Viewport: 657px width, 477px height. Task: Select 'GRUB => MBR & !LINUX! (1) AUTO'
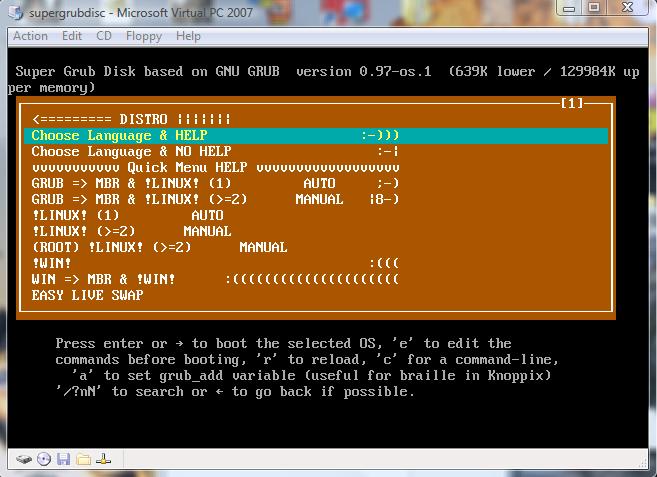coord(316,184)
